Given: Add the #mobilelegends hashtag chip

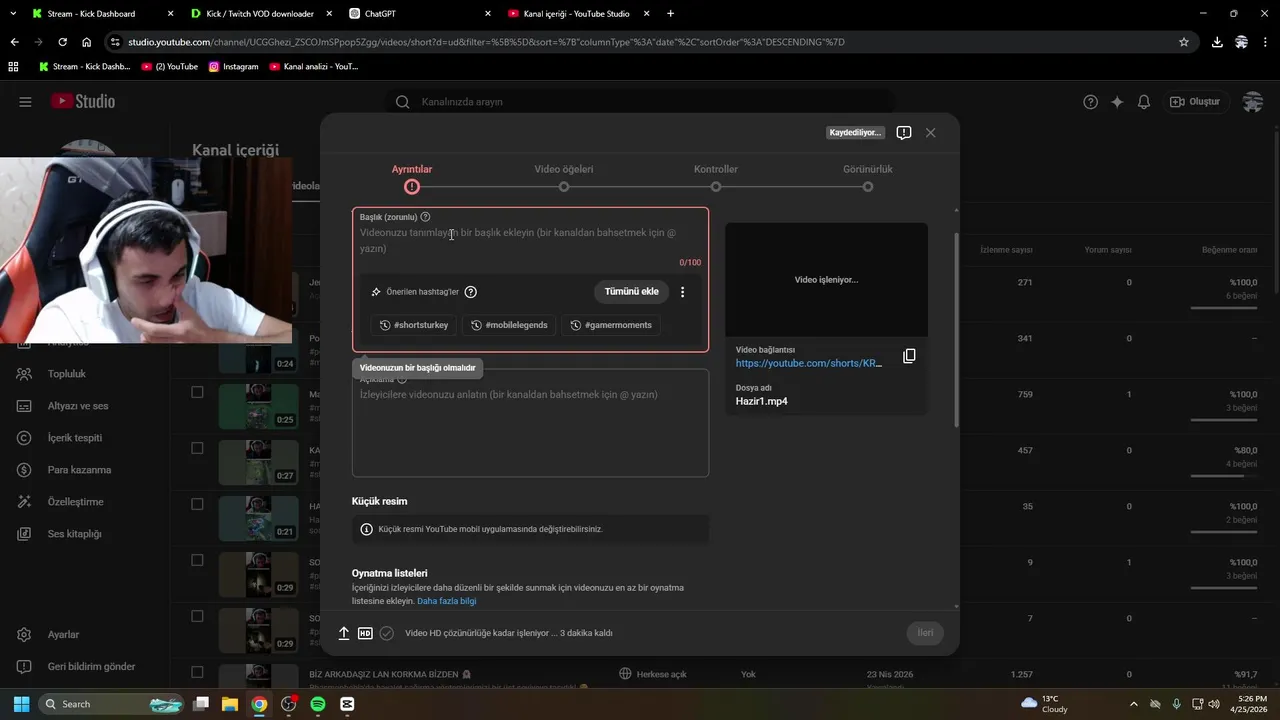Looking at the screenshot, I should pyautogui.click(x=509, y=325).
